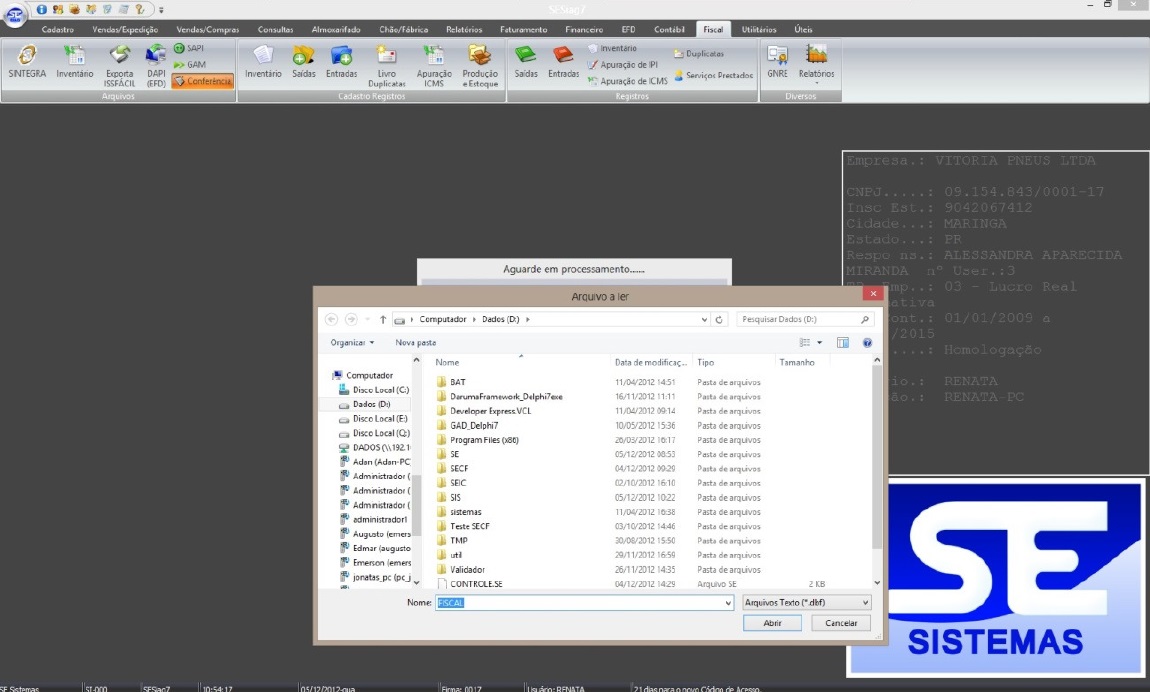Open the Almoxarifado ribbon tab
This screenshot has height=692, width=1150.
[335, 30]
